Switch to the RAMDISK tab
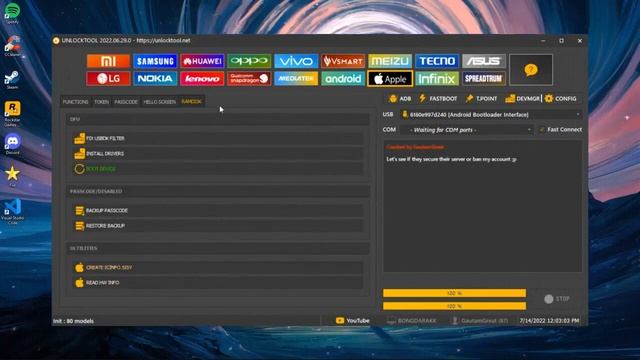This screenshot has width=640, height=360. click(x=191, y=101)
